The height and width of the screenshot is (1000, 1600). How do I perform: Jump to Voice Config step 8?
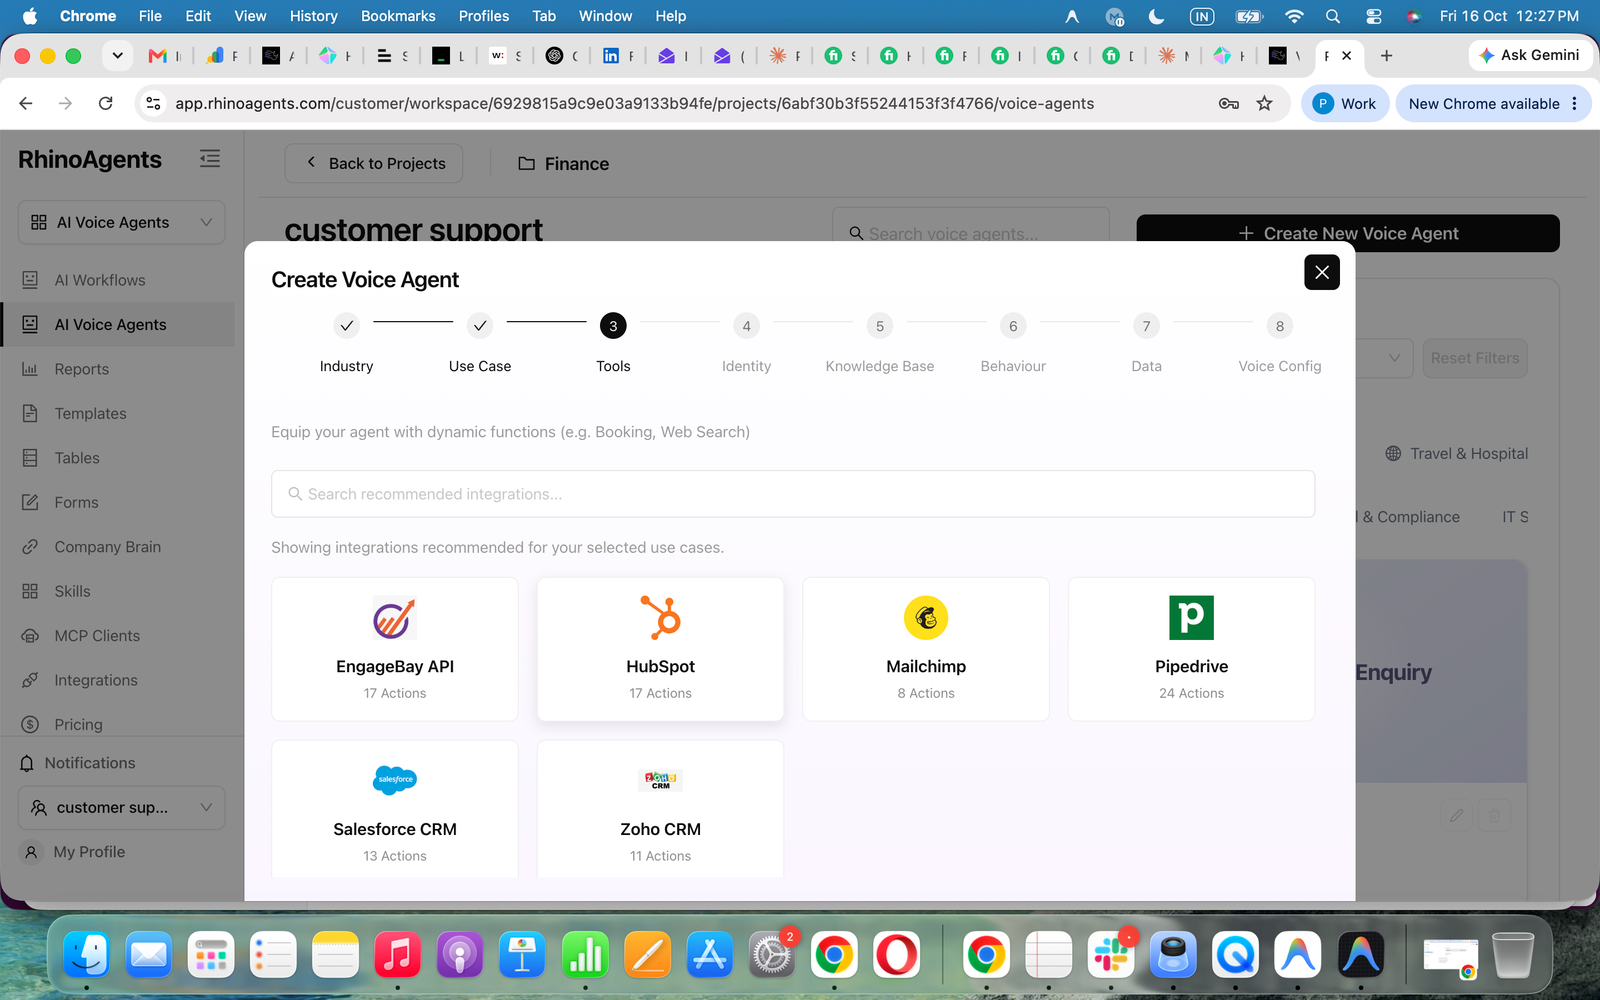click(1280, 342)
